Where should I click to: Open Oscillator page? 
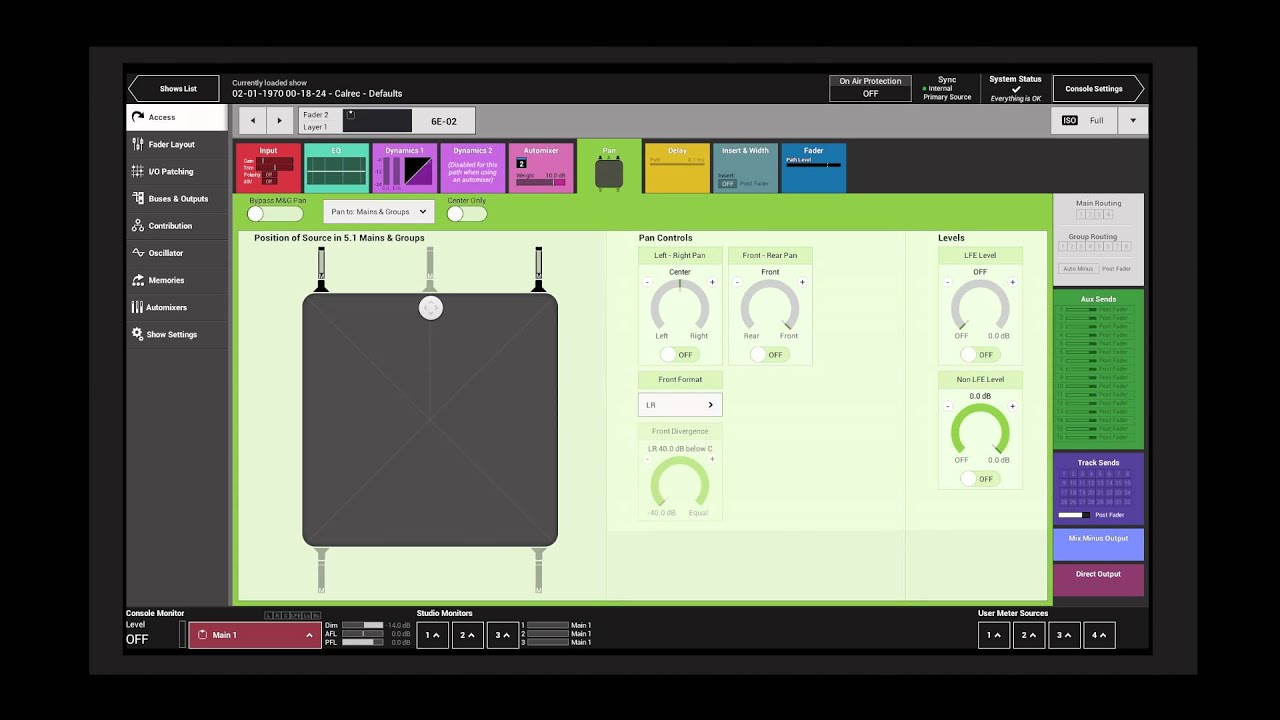(x=177, y=253)
